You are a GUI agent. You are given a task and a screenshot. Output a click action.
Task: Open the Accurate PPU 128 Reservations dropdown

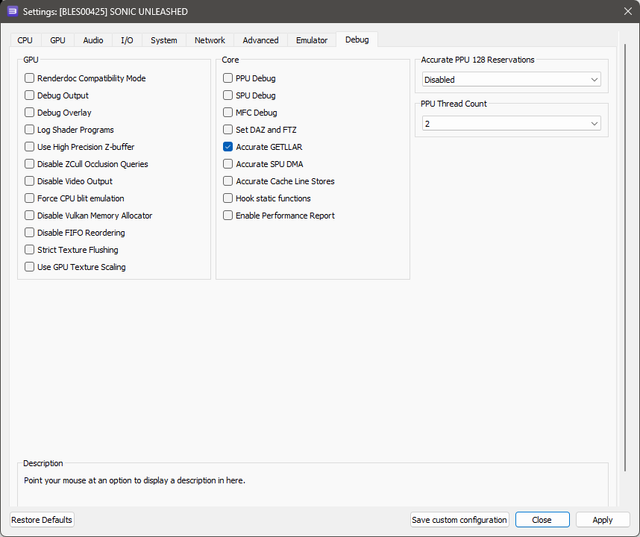[x=511, y=80]
